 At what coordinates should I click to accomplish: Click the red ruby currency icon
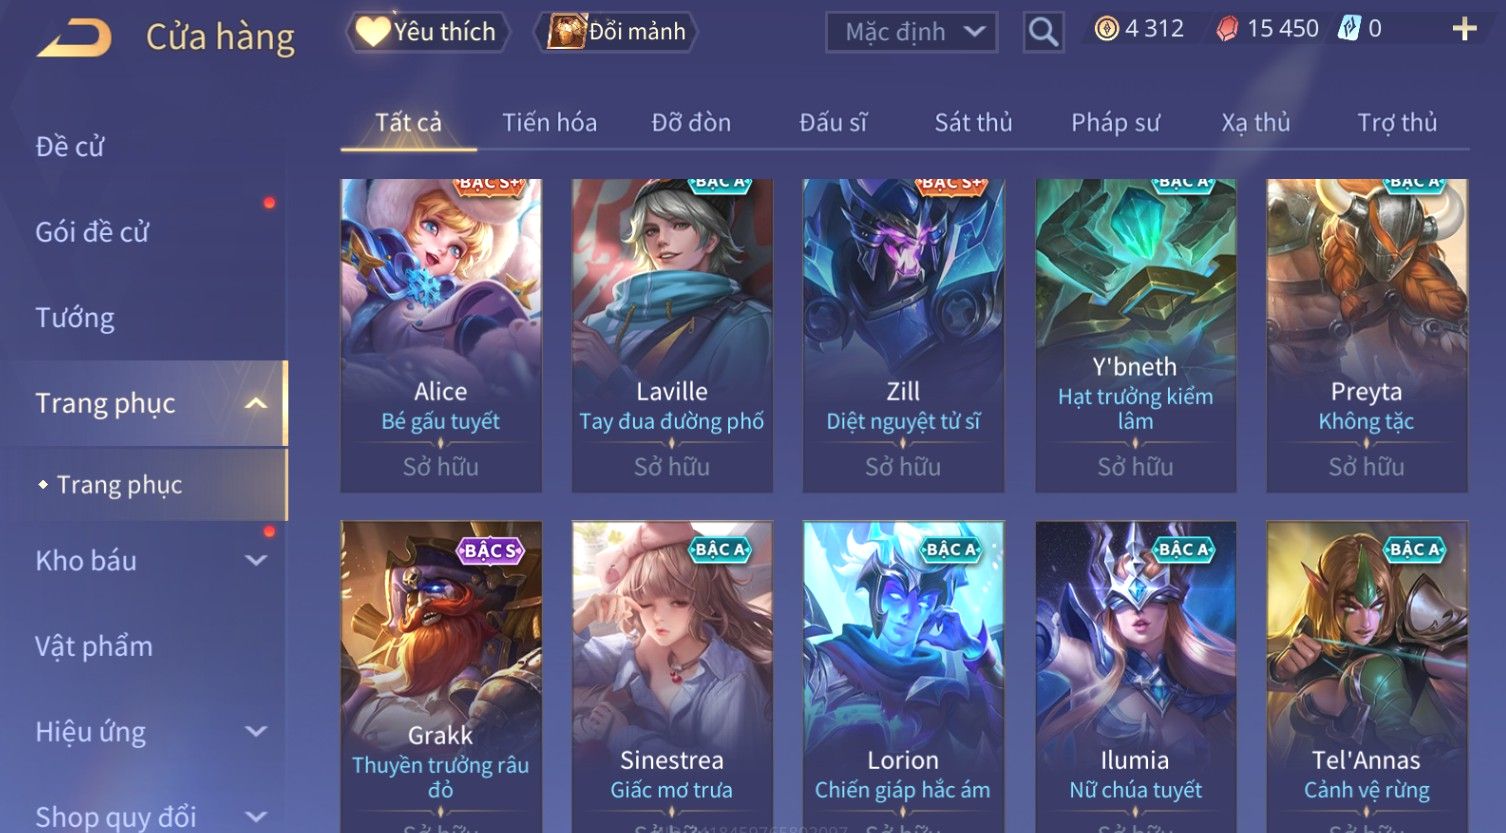tap(1227, 29)
